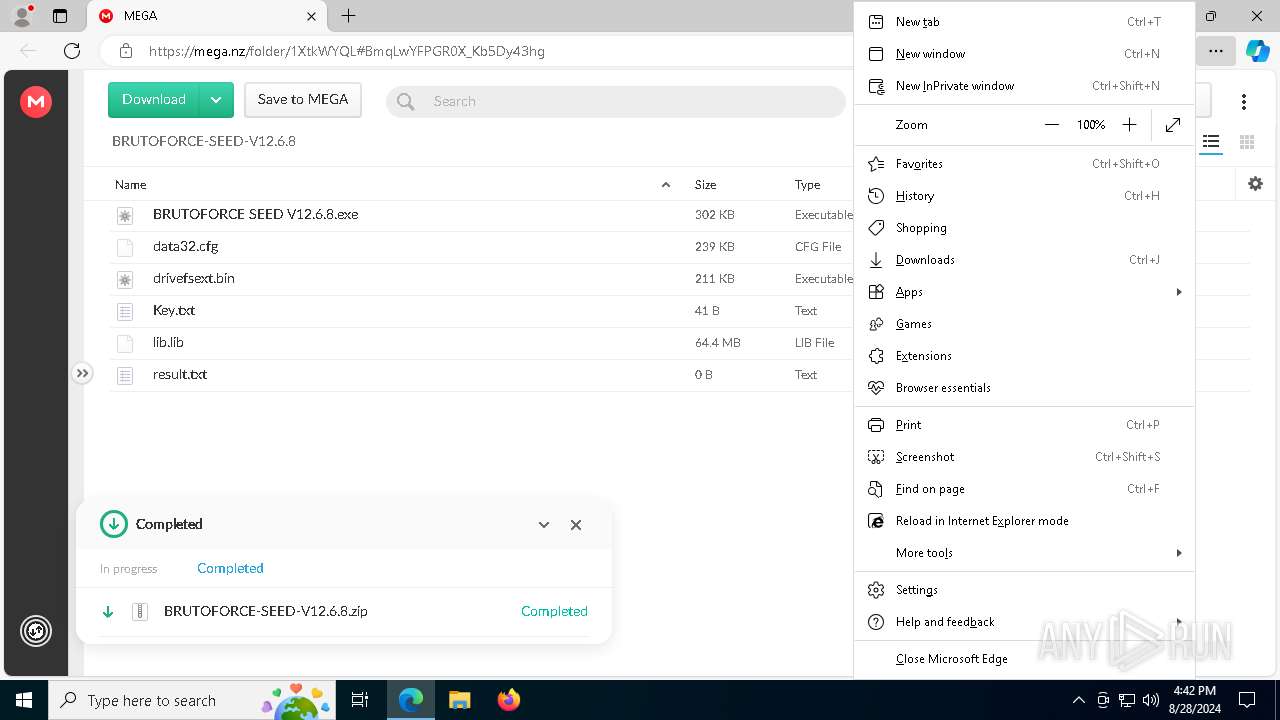The image size is (1280, 720).
Task: Sort files by Name column header
Action: [x=131, y=185]
